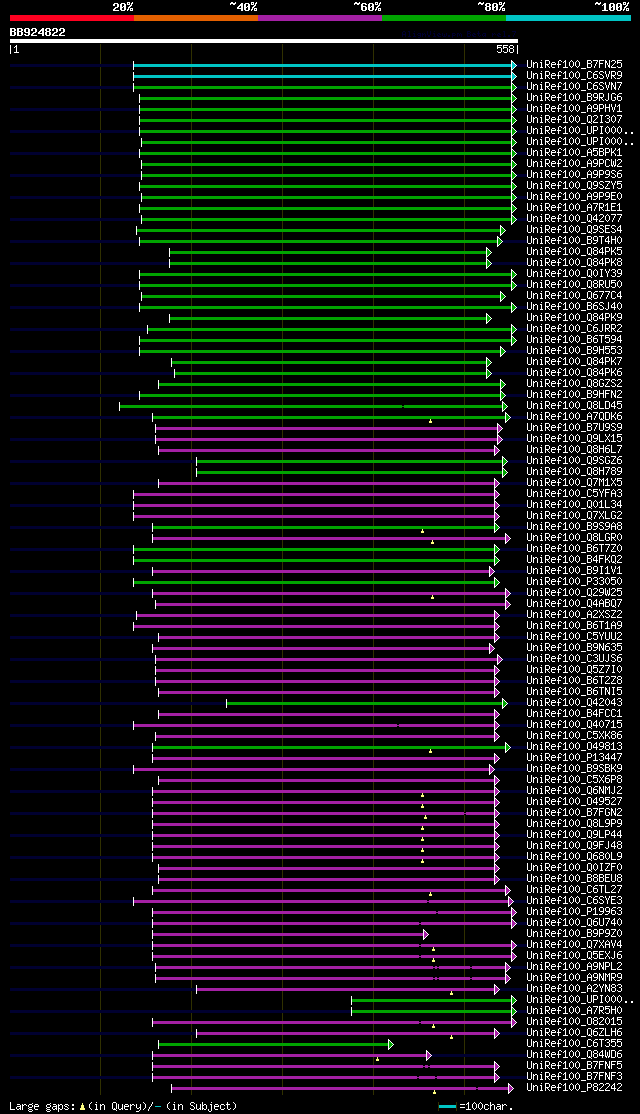Select the white query sequence bar BB924822

tap(264, 41)
